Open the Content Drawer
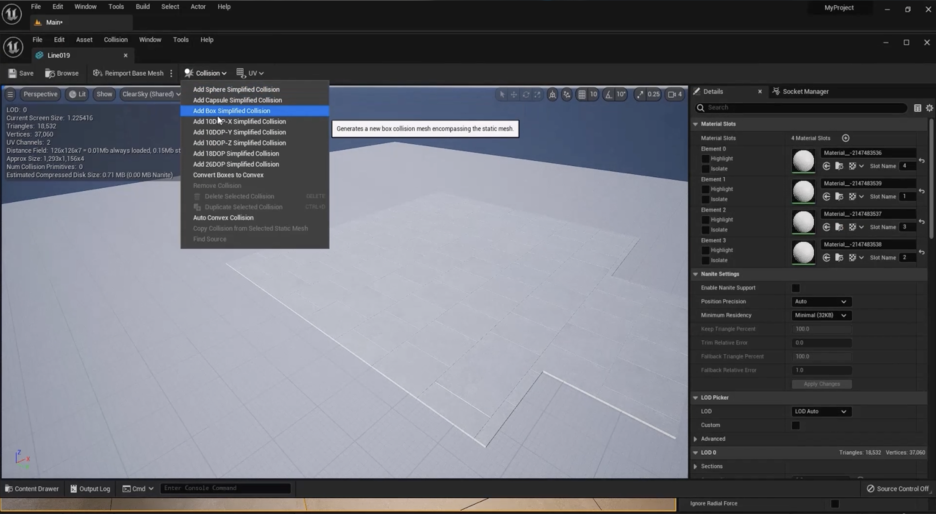Viewport: 936px width, 514px height. [32, 488]
